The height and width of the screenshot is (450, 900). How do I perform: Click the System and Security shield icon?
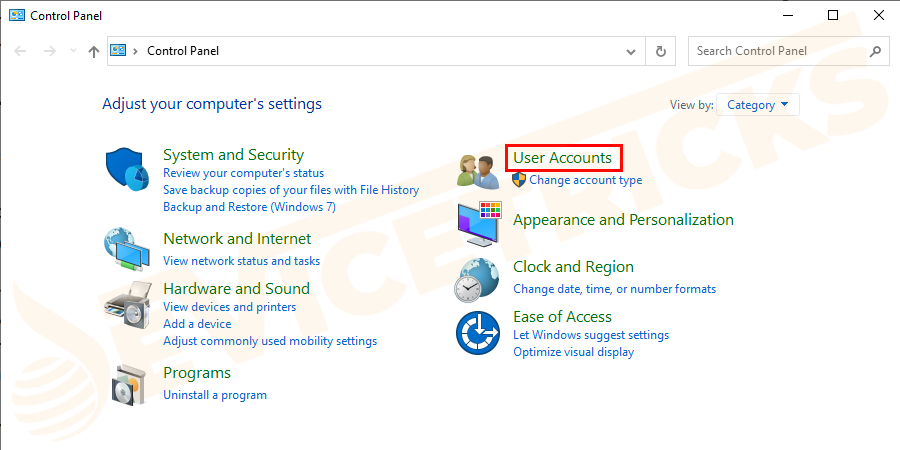click(x=127, y=170)
